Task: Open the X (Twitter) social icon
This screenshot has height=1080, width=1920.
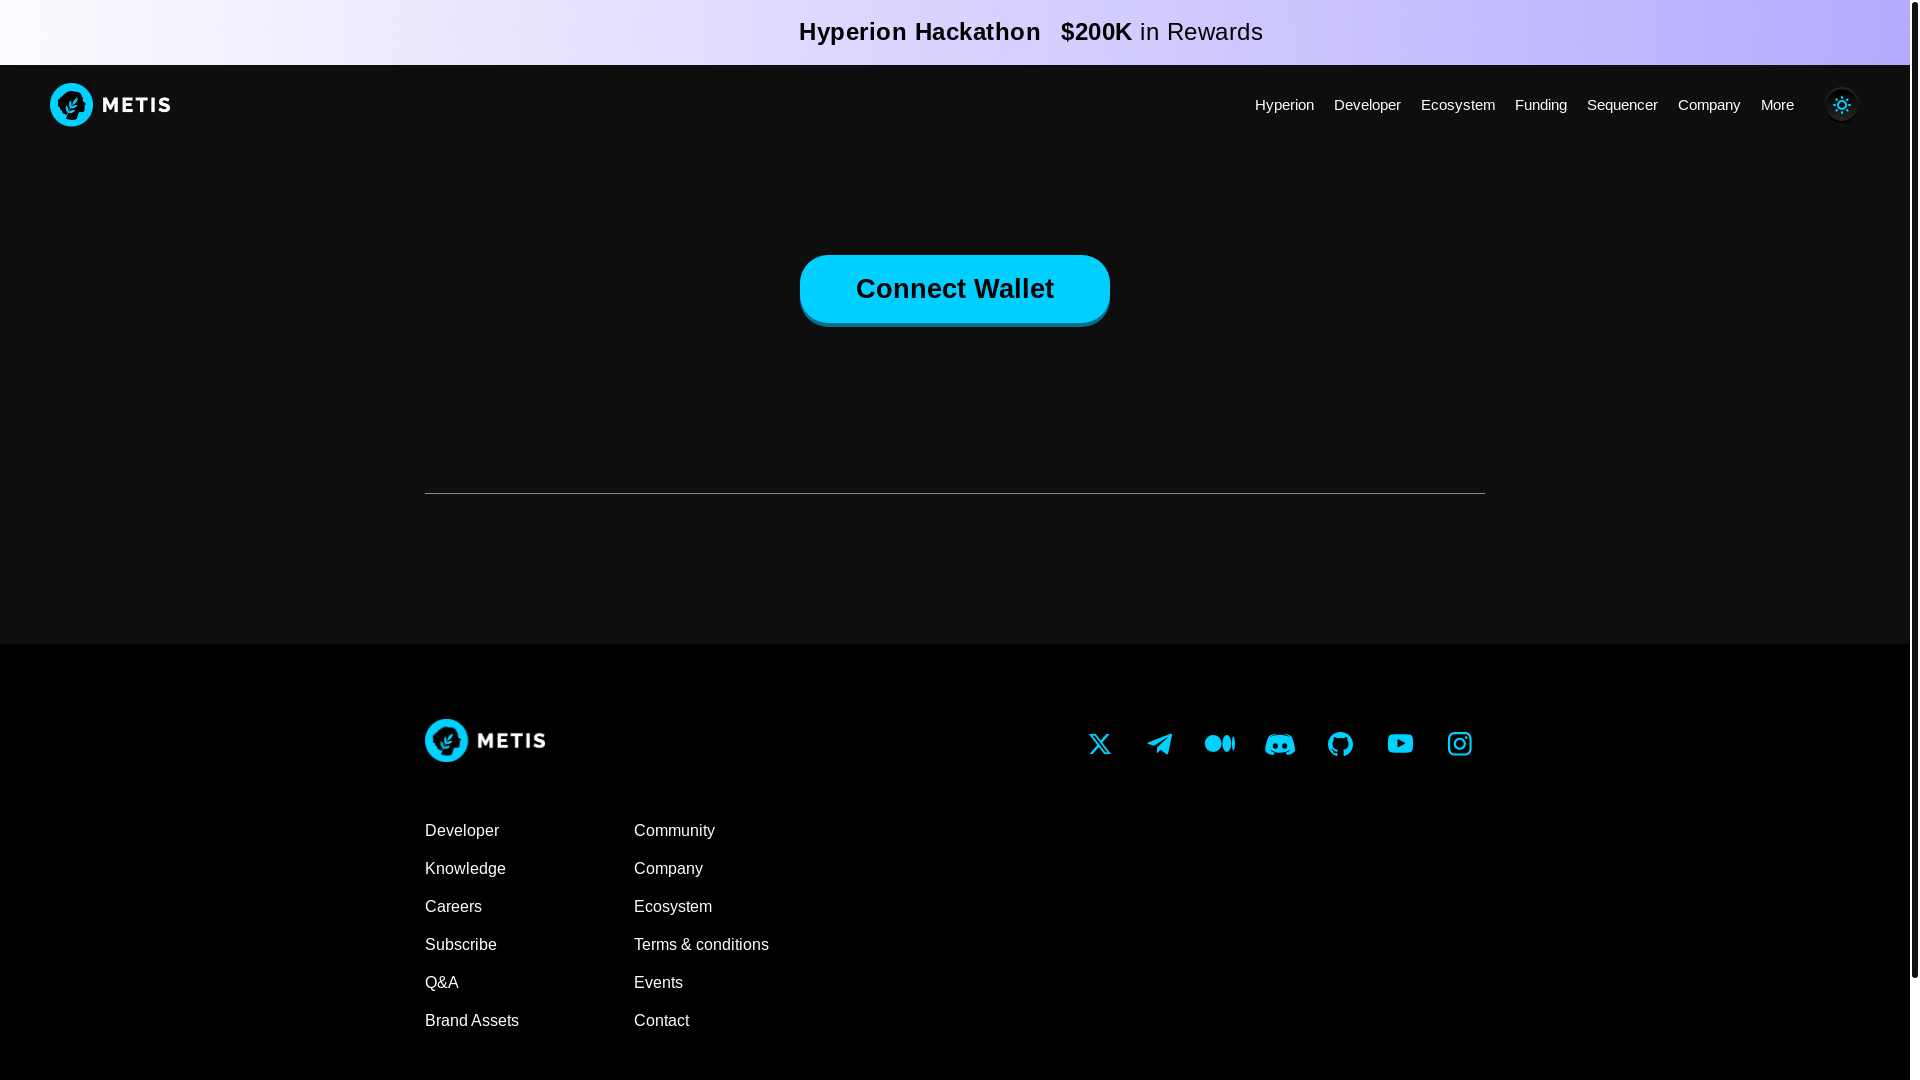Action: [x=1099, y=744]
